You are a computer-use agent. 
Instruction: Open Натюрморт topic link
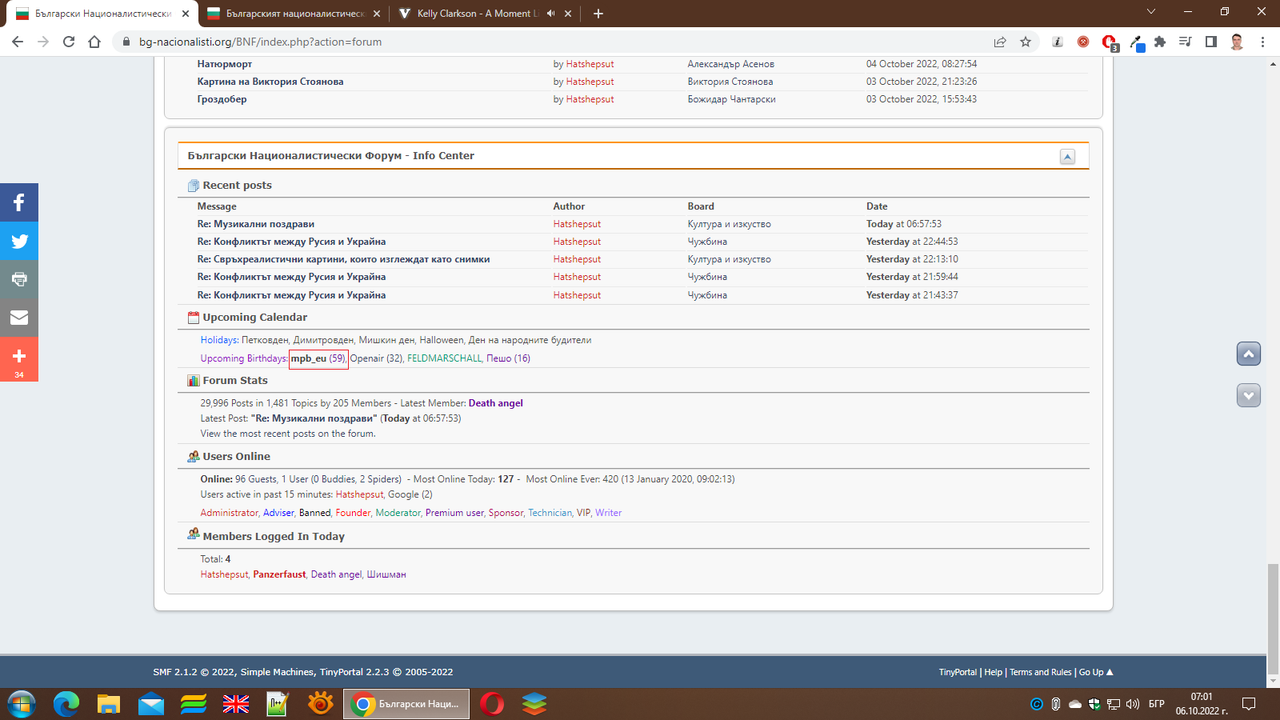pos(225,64)
